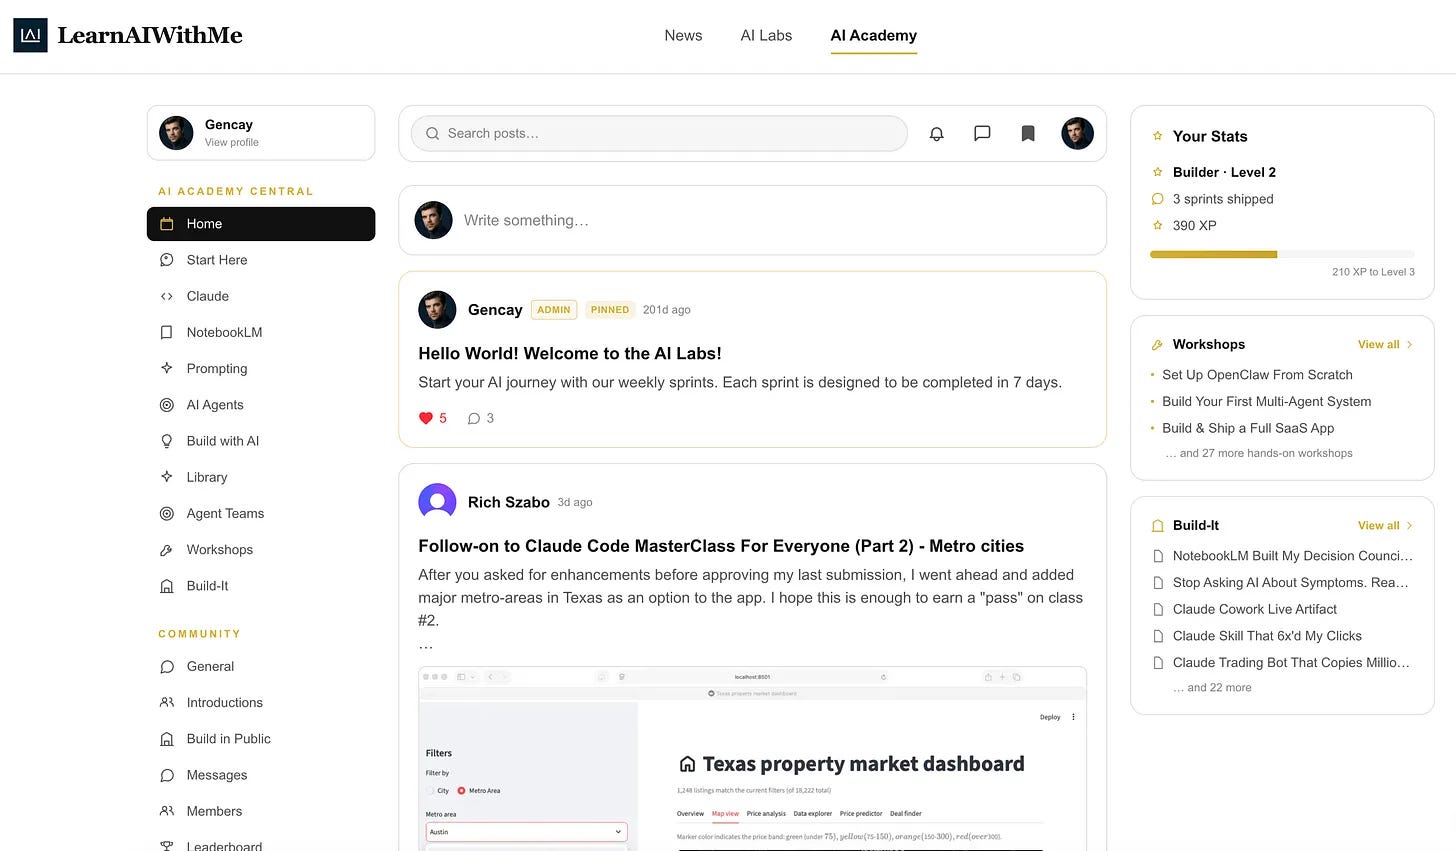Click 'and 22 more' in Build-It
Screen dimensions: 1456x851
(1212, 687)
